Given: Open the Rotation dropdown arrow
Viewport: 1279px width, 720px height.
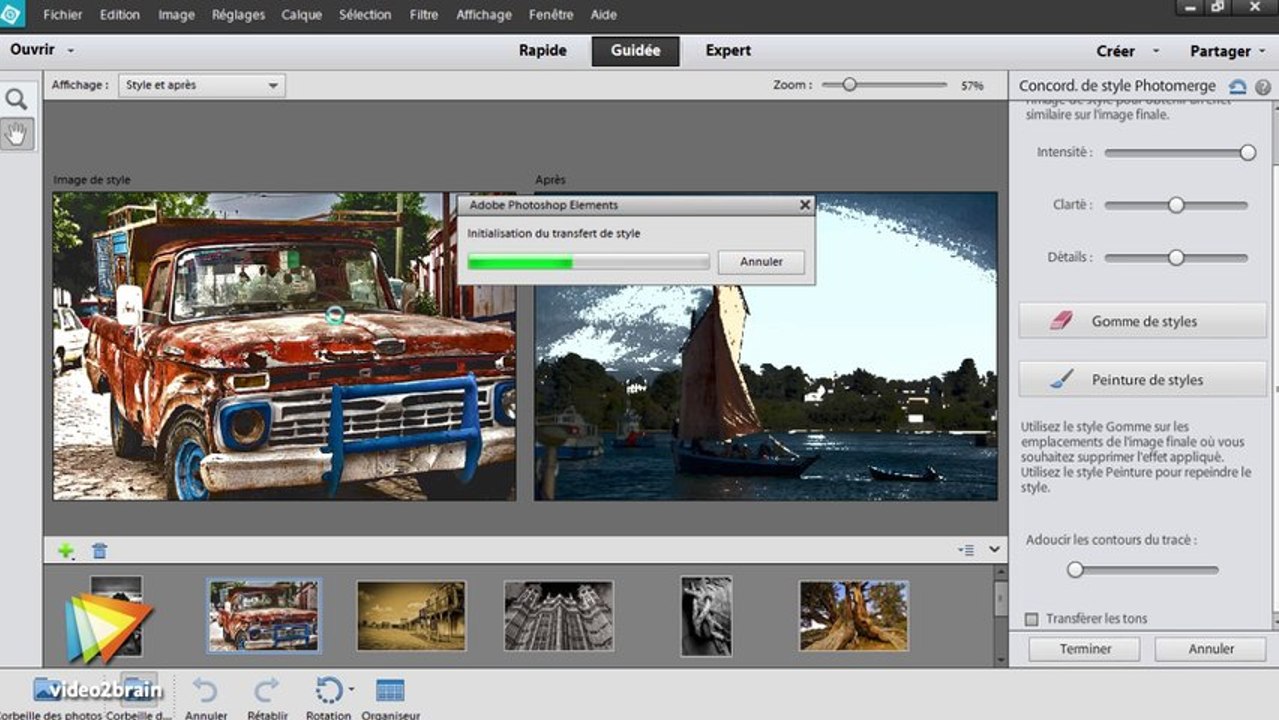Looking at the screenshot, I should point(351,689).
